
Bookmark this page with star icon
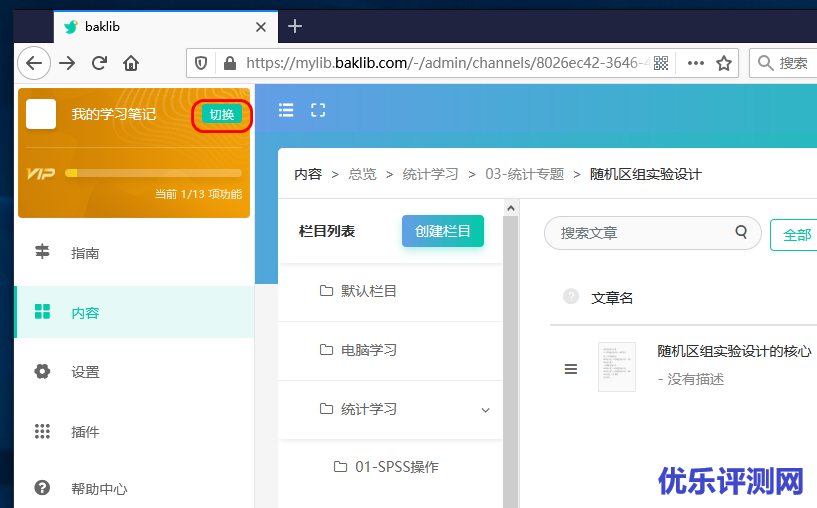coord(724,63)
